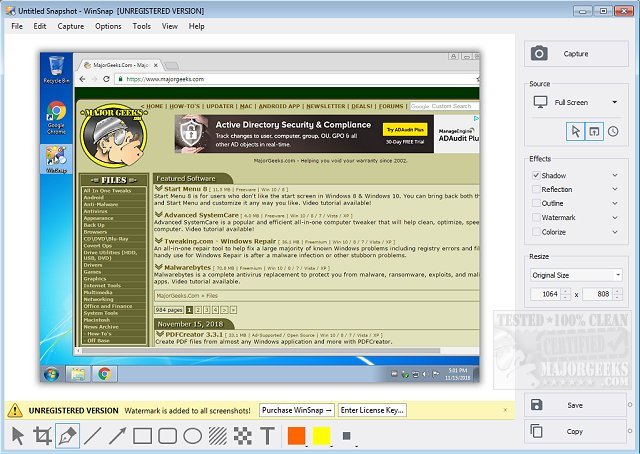Click the Save button
Viewport: 640px width, 454px height.
[x=576, y=405]
